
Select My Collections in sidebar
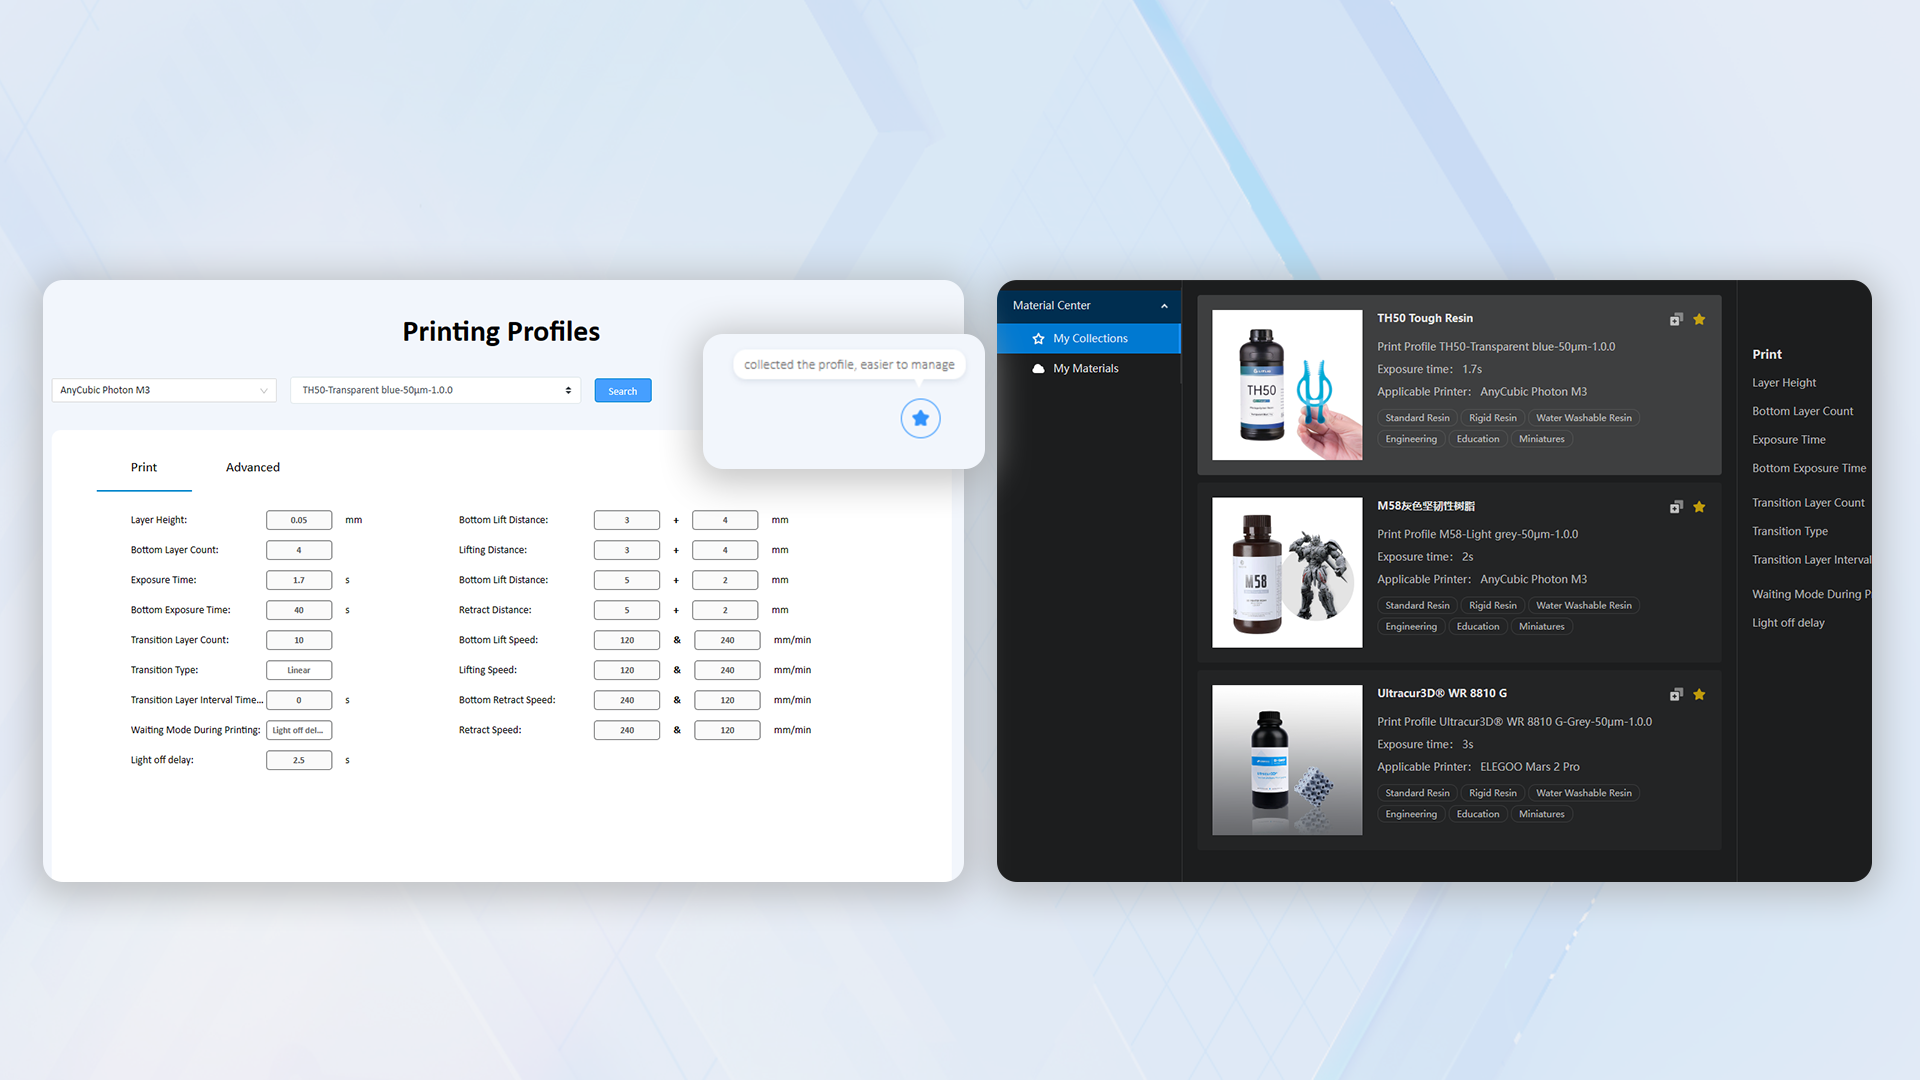[x=1089, y=338]
